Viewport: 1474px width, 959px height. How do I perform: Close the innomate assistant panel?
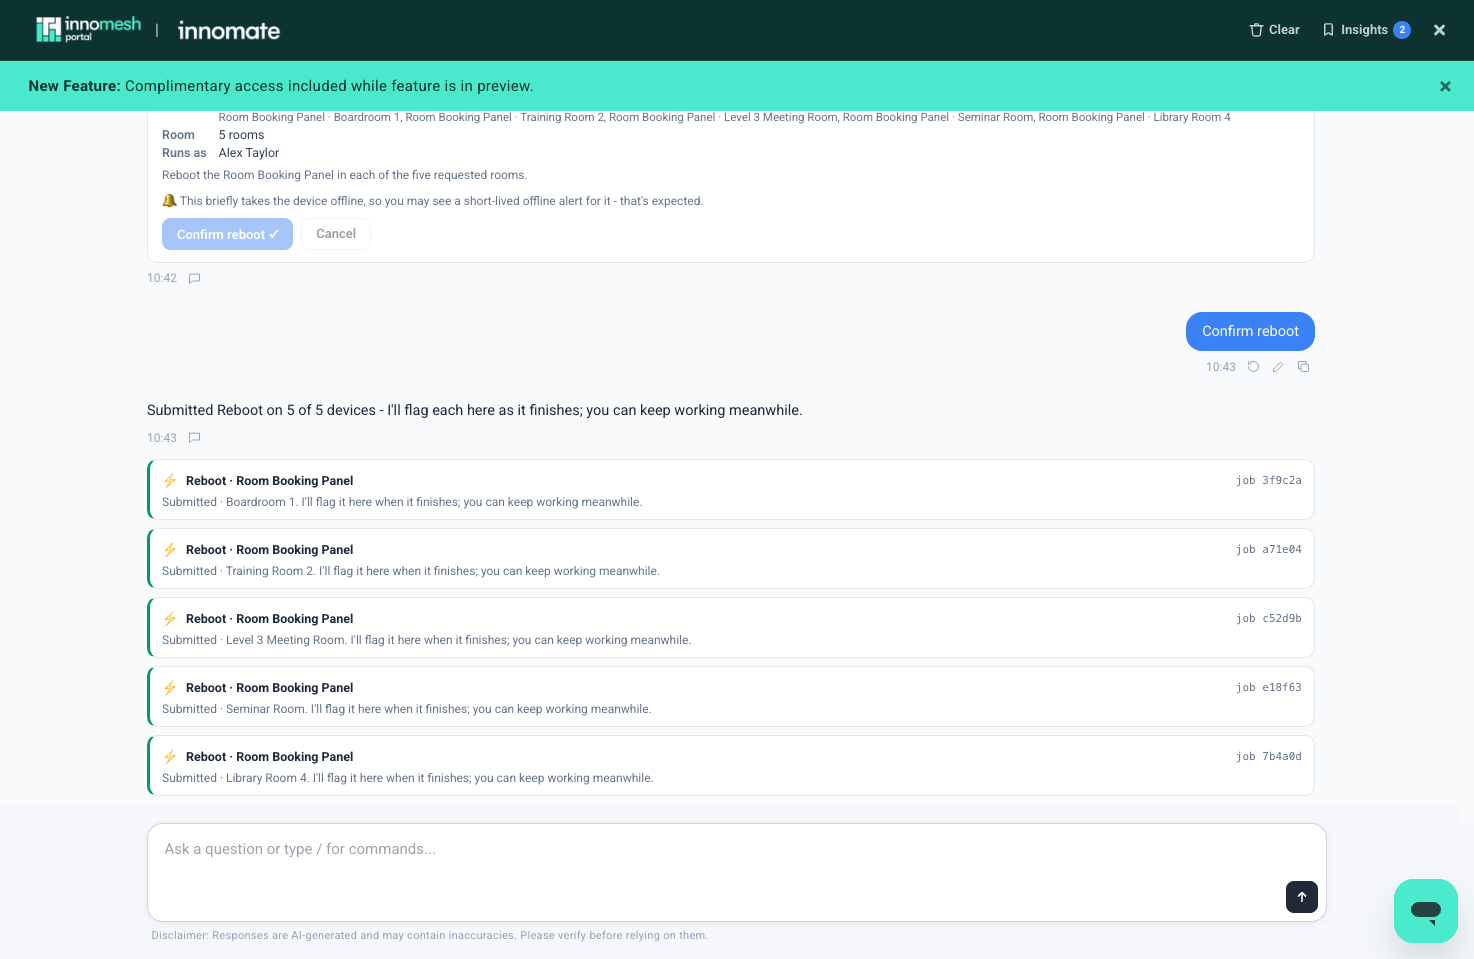pos(1439,30)
